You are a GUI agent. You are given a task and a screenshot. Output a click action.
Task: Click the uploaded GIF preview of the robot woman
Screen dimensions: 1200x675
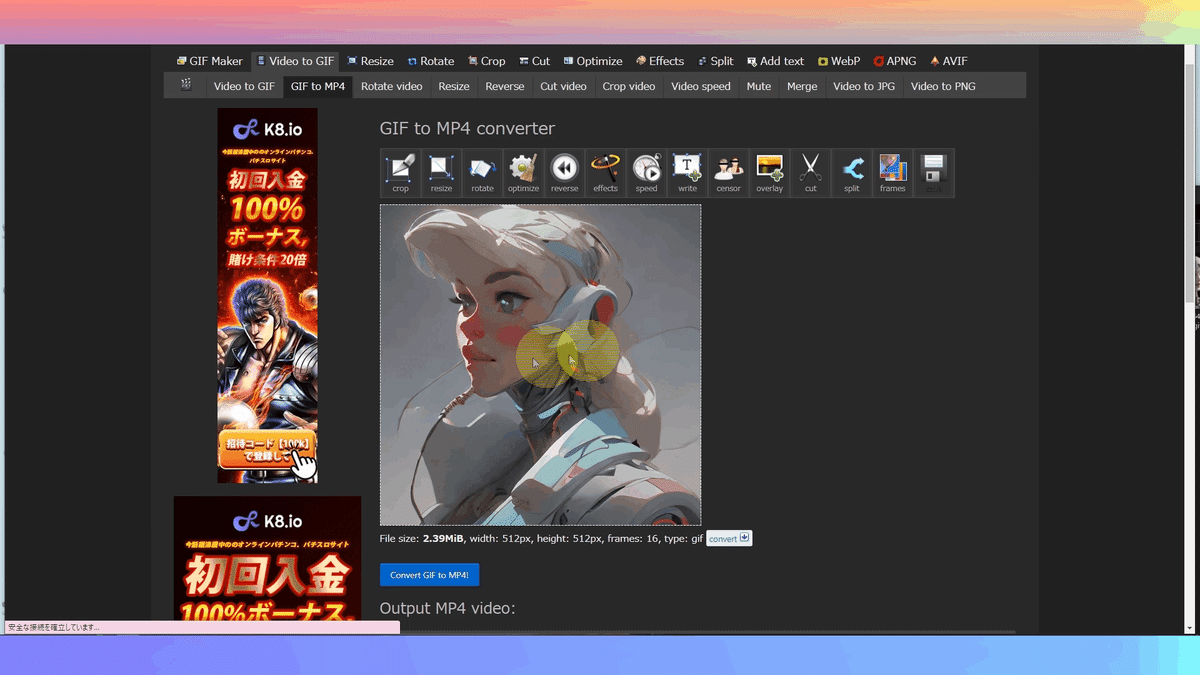coord(540,365)
